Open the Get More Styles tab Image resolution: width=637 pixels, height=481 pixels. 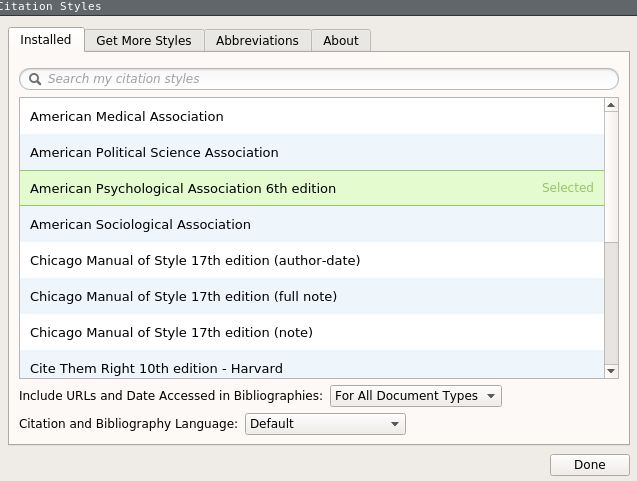point(144,41)
